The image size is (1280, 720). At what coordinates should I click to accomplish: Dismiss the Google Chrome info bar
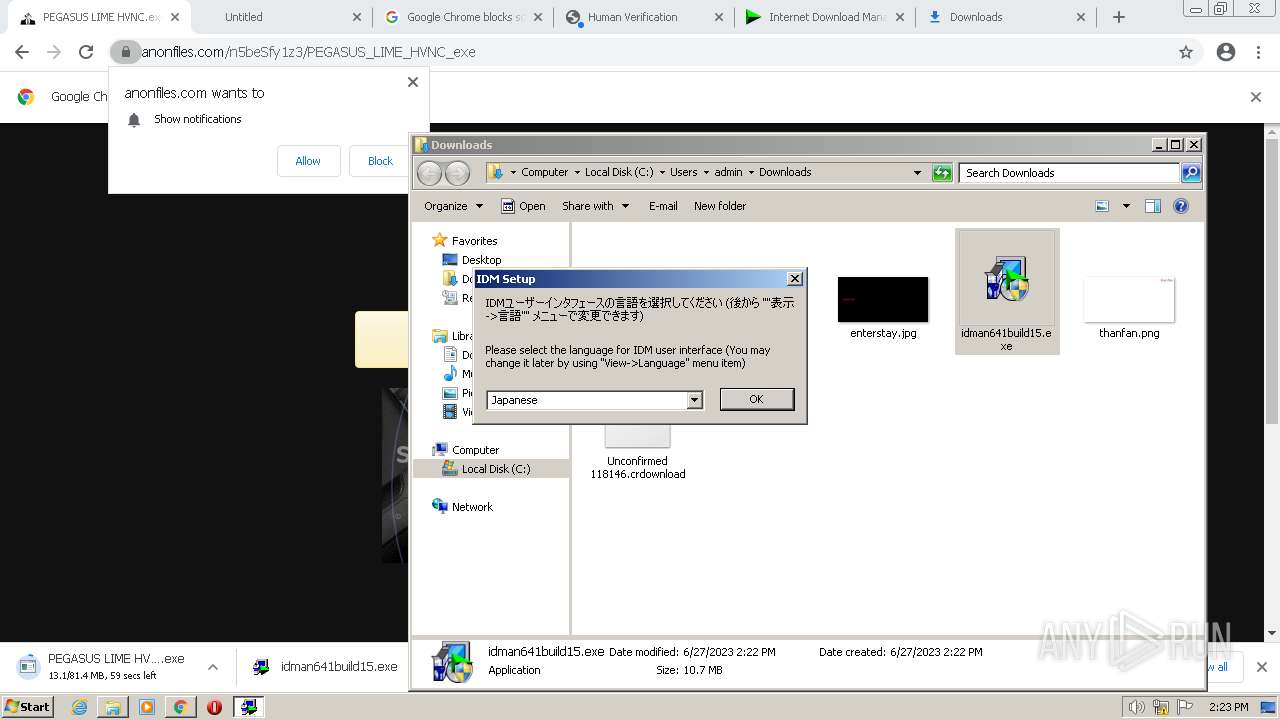pos(1256,97)
